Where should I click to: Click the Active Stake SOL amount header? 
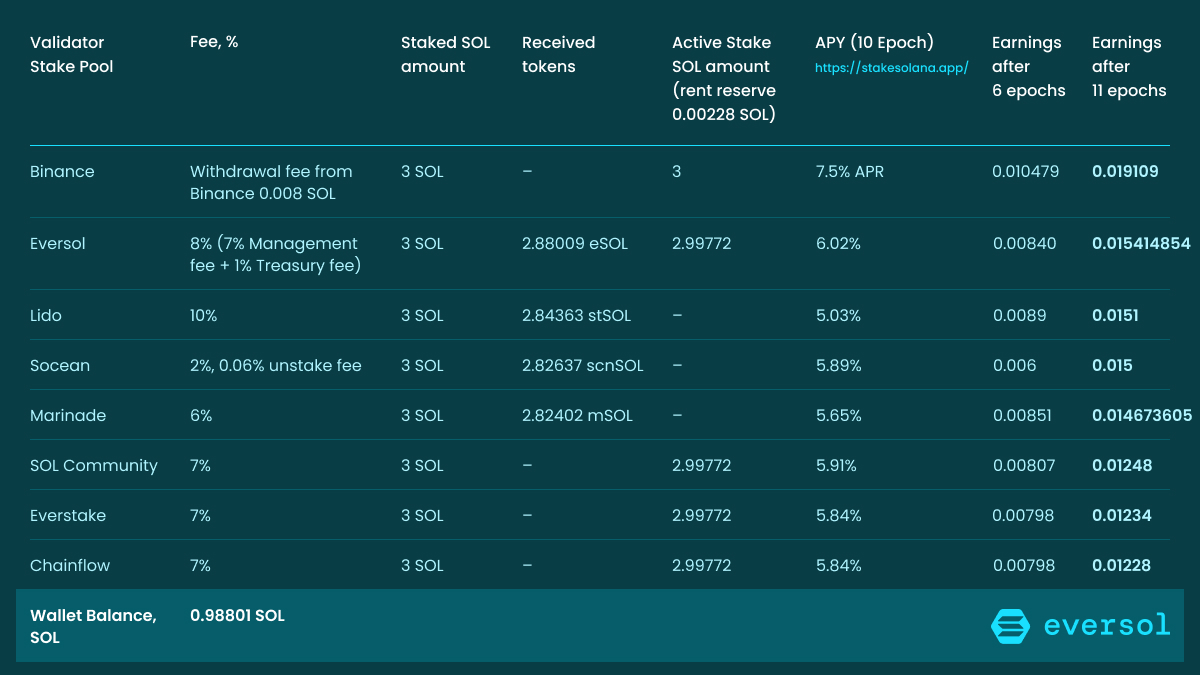[724, 79]
